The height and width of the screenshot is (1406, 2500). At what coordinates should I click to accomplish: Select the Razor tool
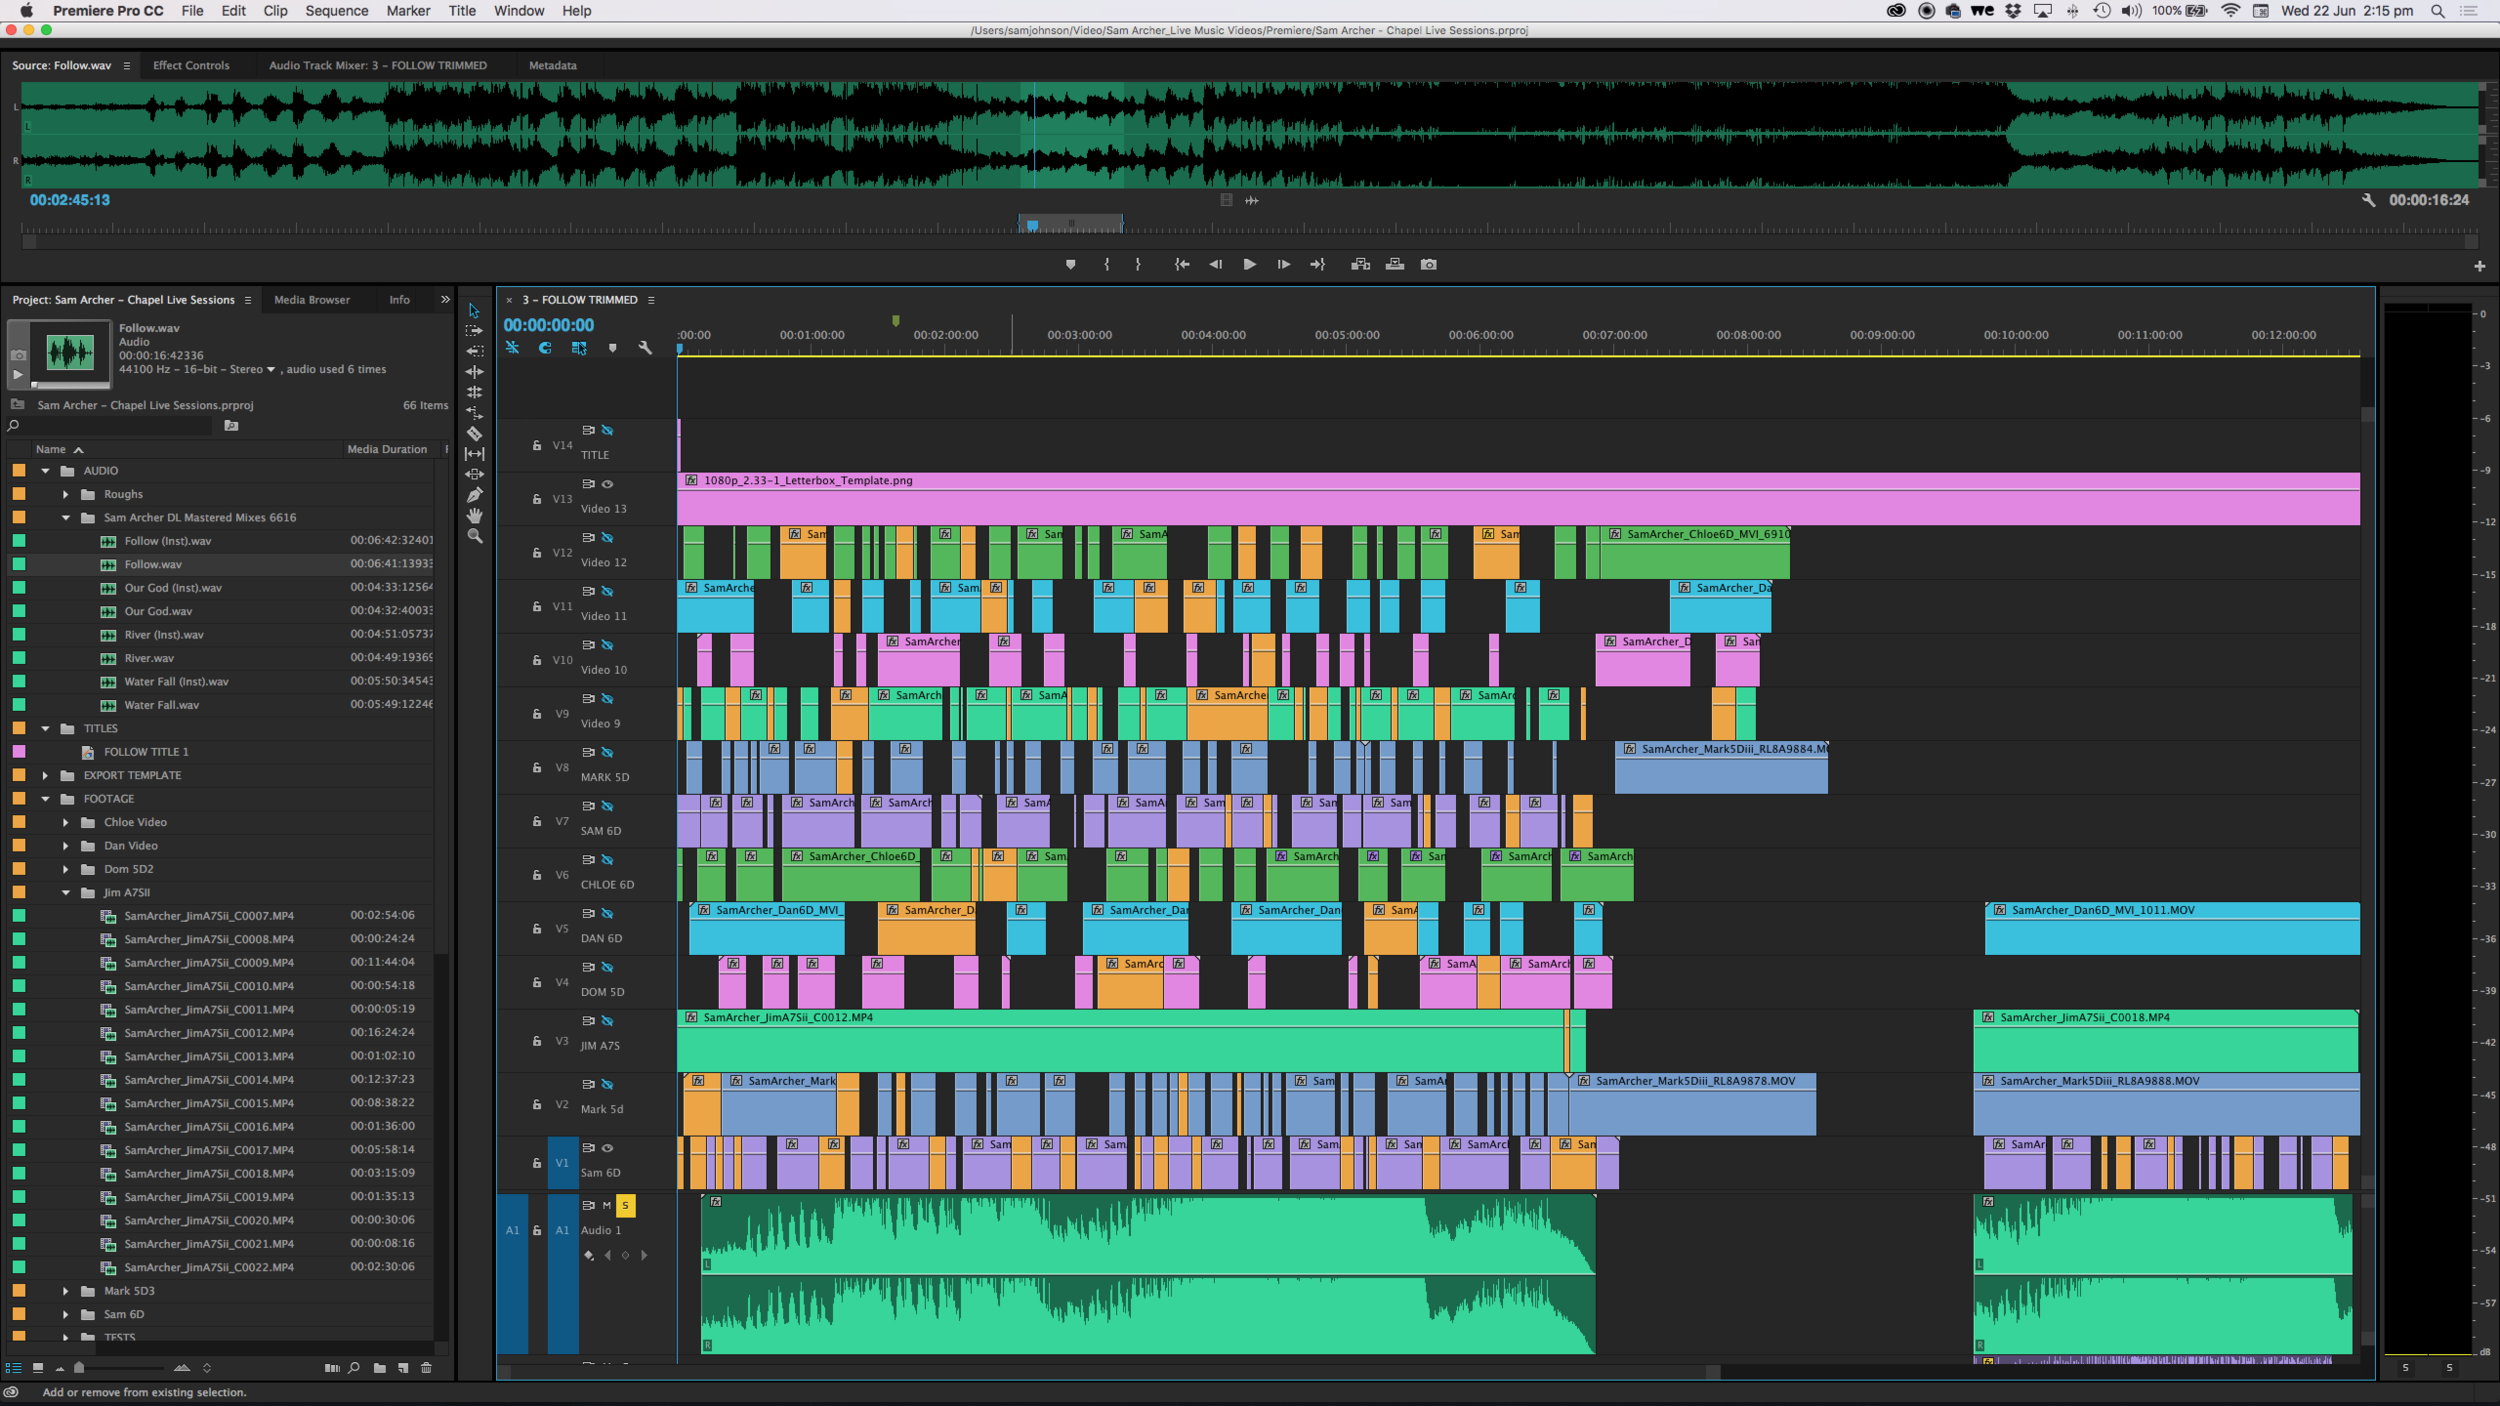(x=474, y=433)
